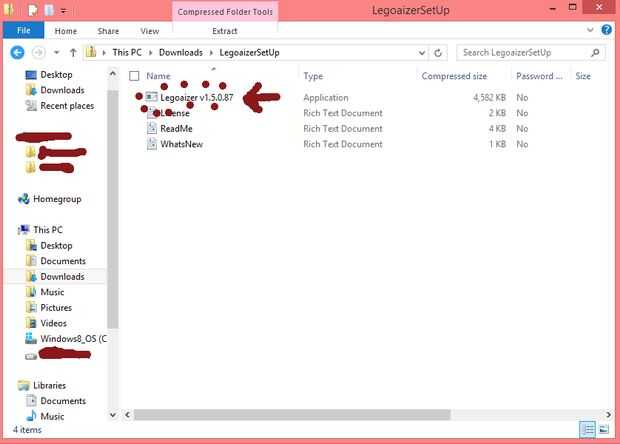Viewport: 620px width, 444px height.
Task: Select Documents under This PC
Action: pos(63,261)
